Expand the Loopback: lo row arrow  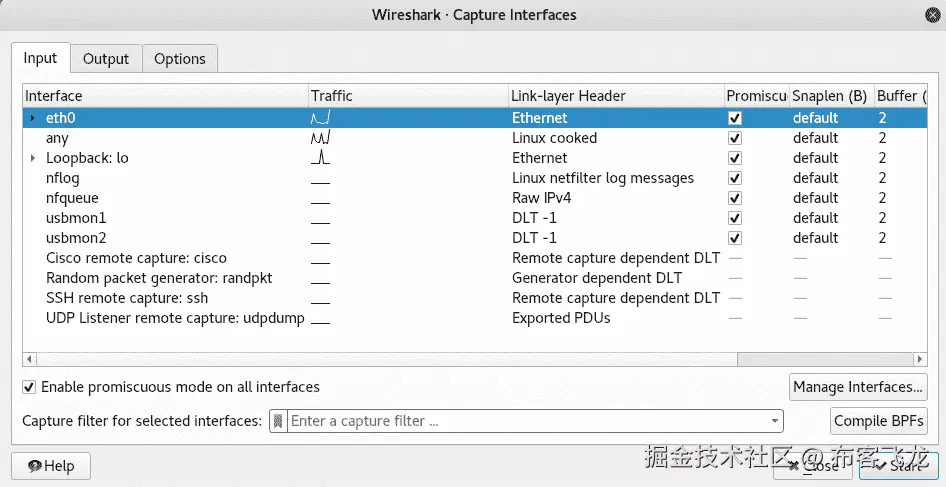pyautogui.click(x=33, y=158)
